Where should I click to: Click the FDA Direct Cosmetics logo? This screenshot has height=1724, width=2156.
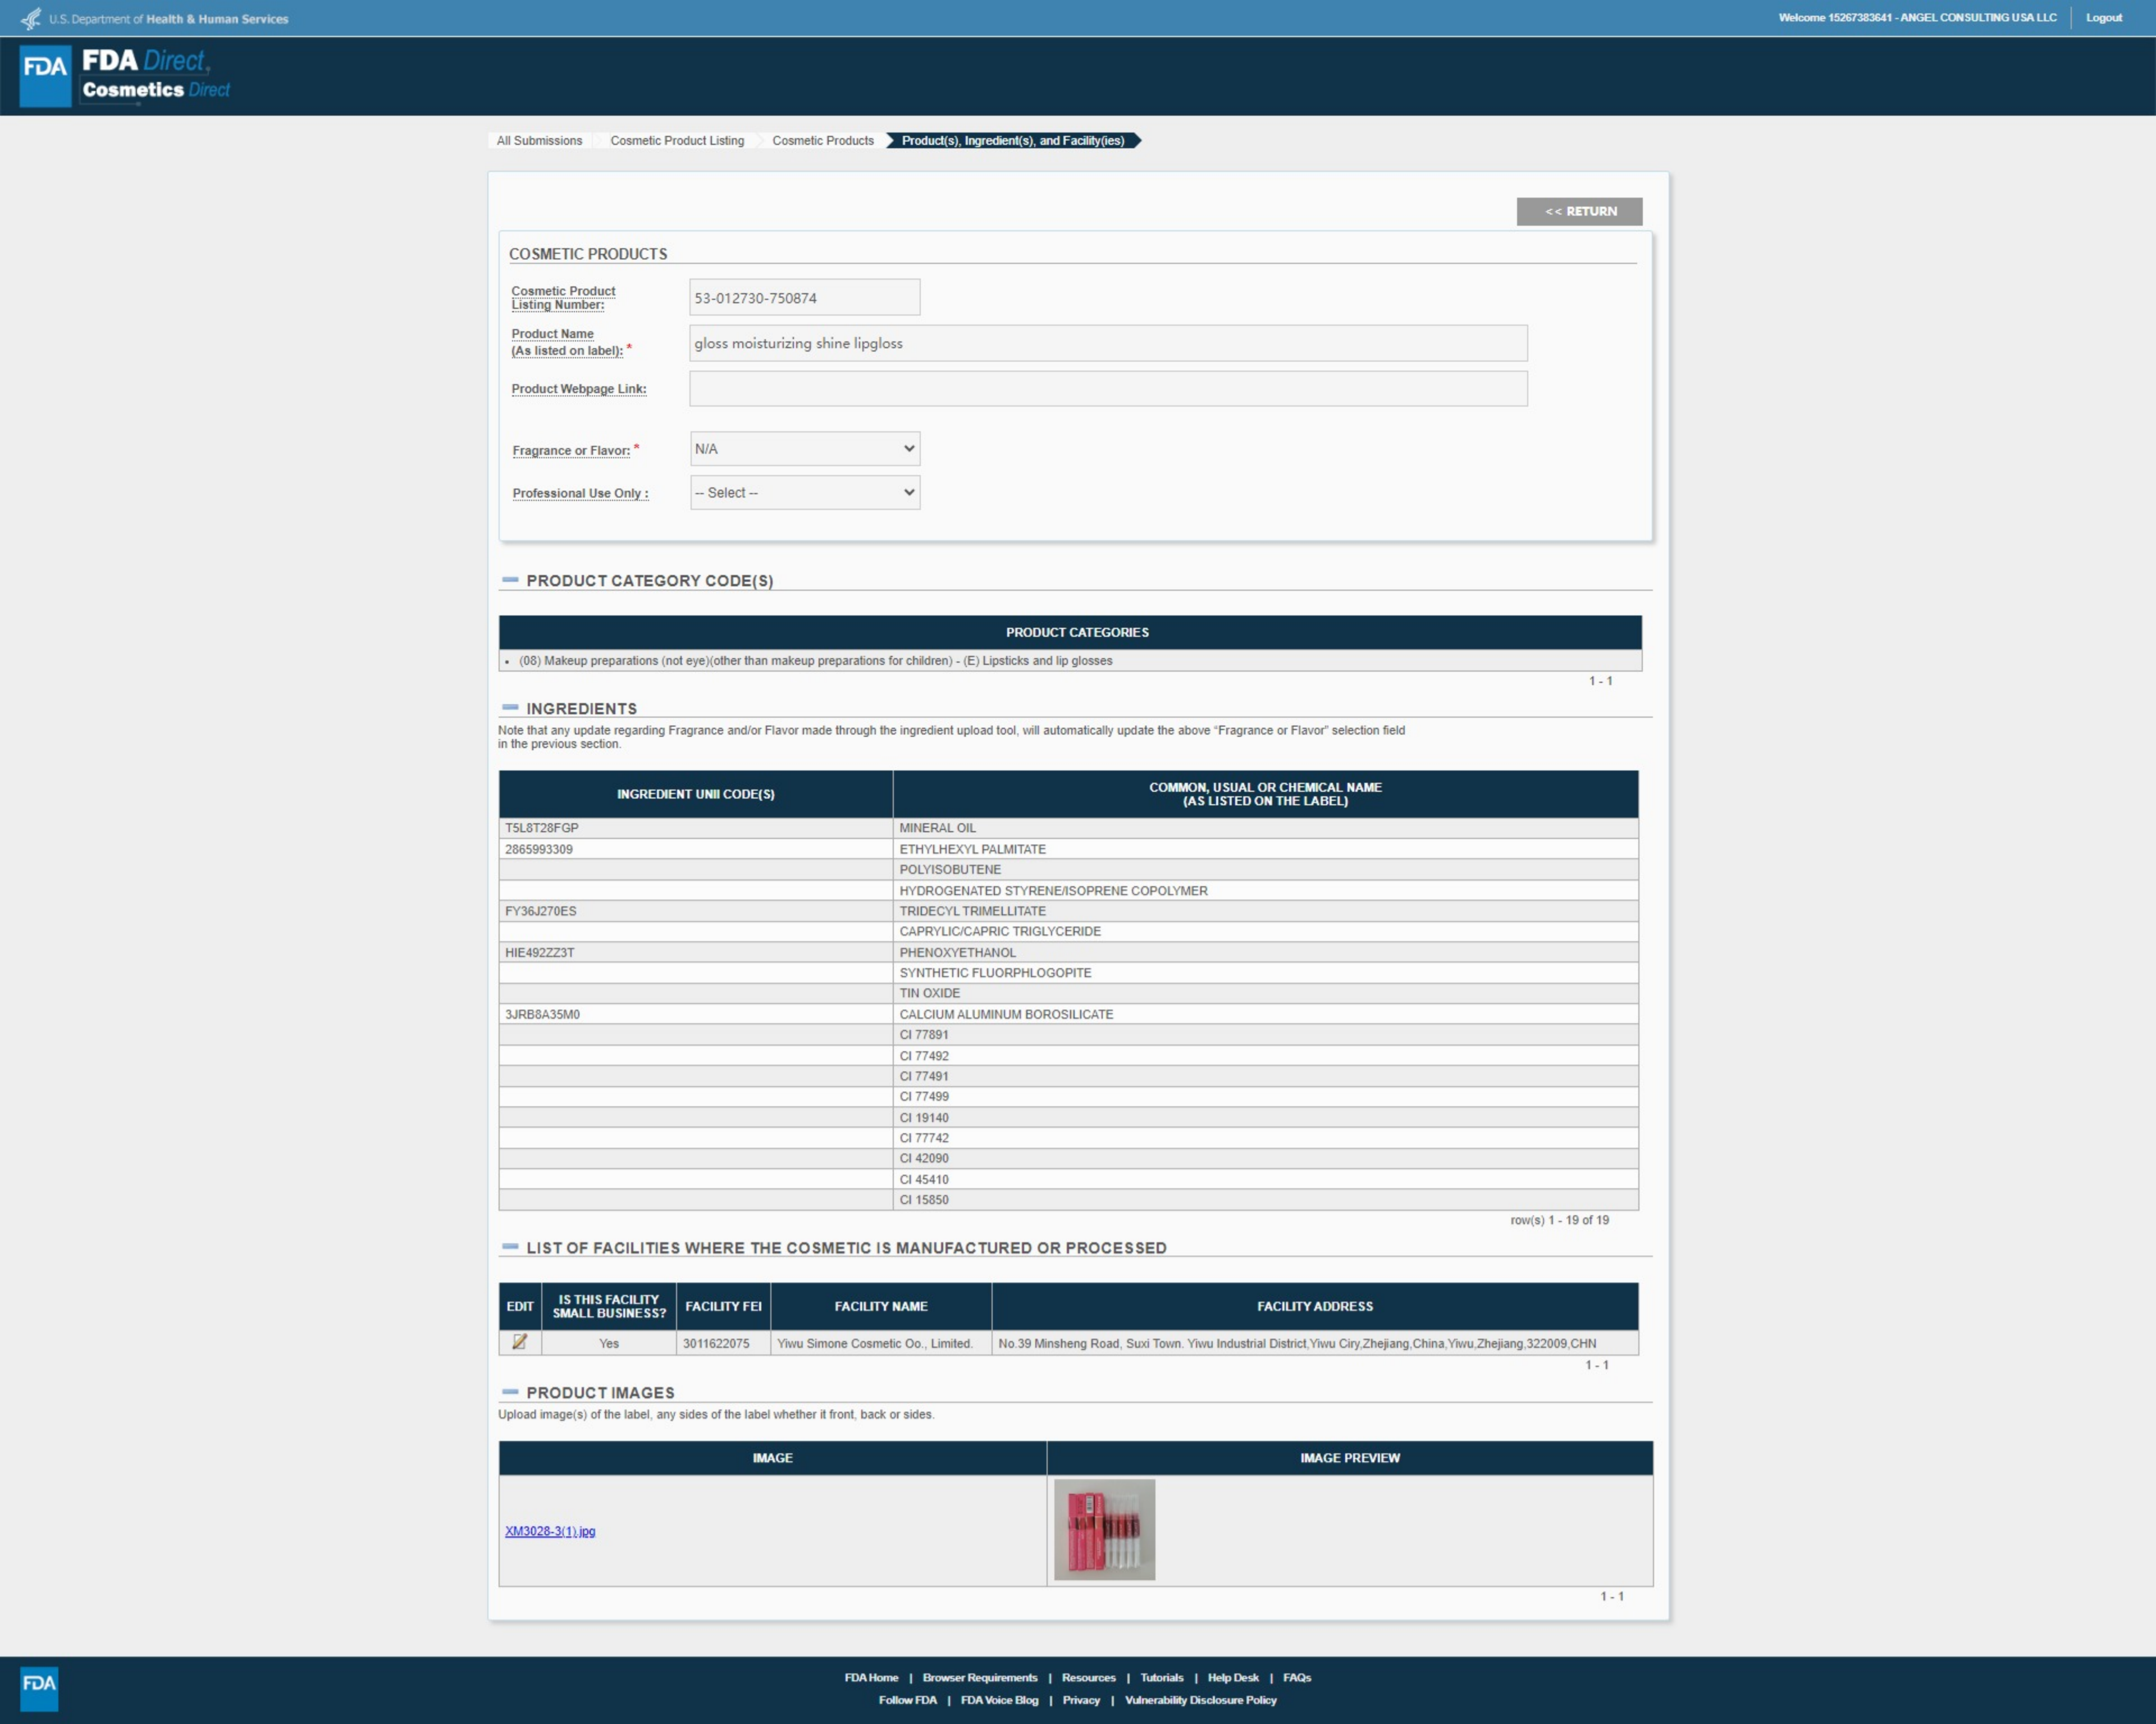126,76
